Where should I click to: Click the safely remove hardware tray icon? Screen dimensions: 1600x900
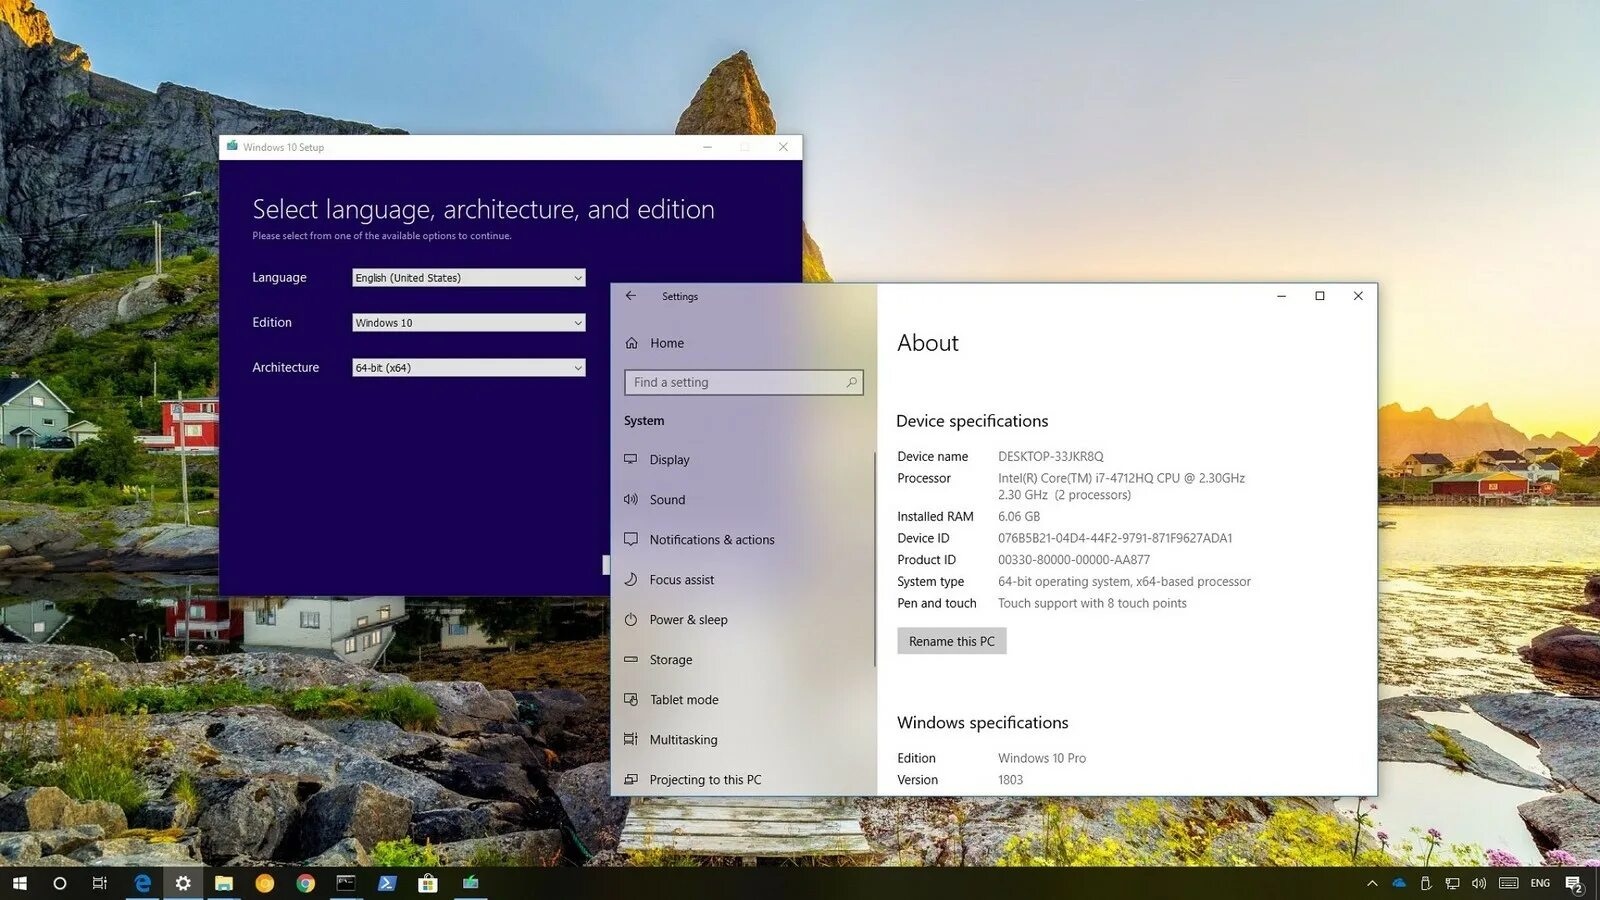[1426, 883]
